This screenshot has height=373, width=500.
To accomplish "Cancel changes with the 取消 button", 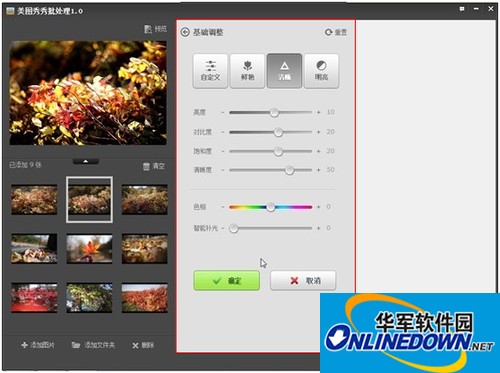I will pos(303,281).
